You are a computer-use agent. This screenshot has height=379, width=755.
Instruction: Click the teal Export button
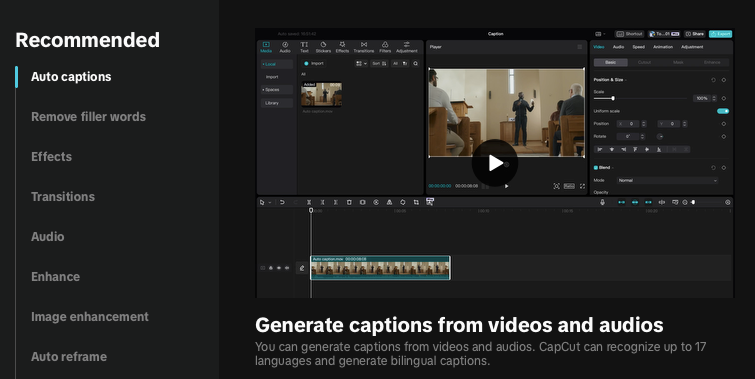720,34
